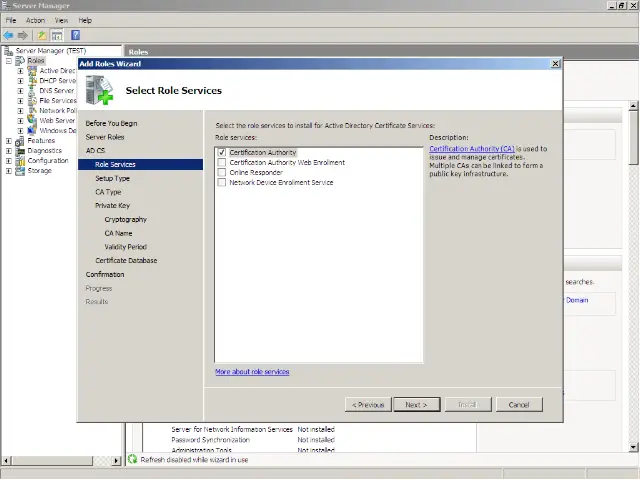Go to the Setup Type wizard step
Viewport: 640px width, 480px height.
point(112,178)
